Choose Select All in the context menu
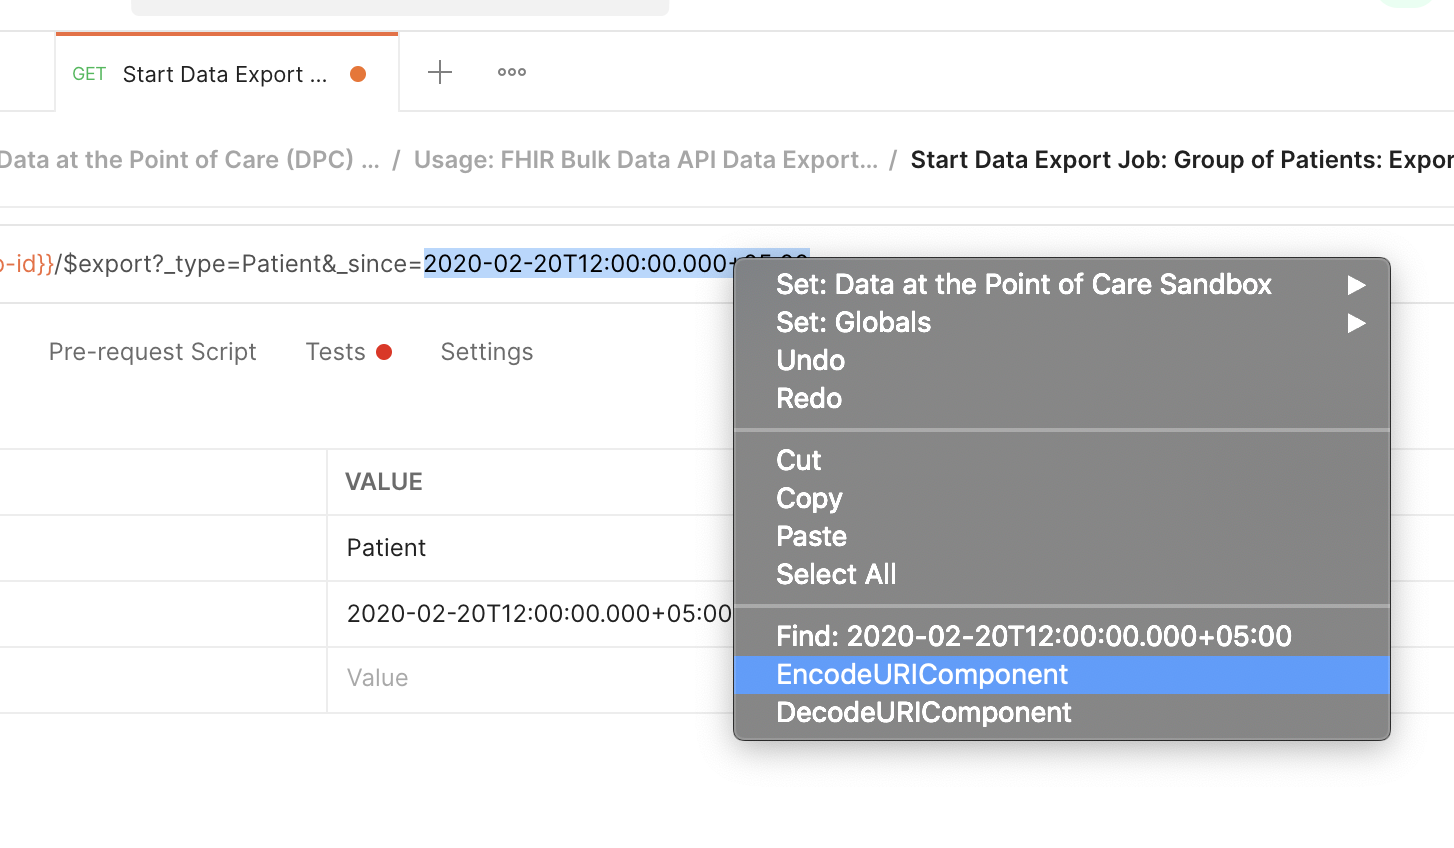The image size is (1454, 848). coord(836,575)
